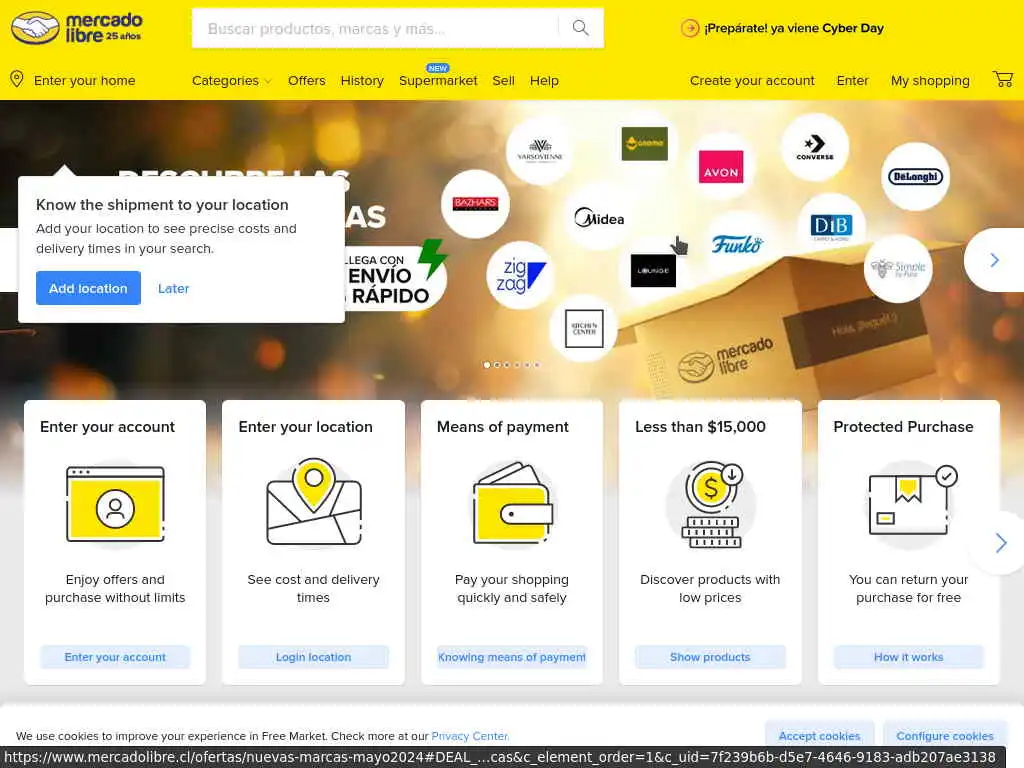Open the Privacy Center link
The width and height of the screenshot is (1024, 768).
470,736
